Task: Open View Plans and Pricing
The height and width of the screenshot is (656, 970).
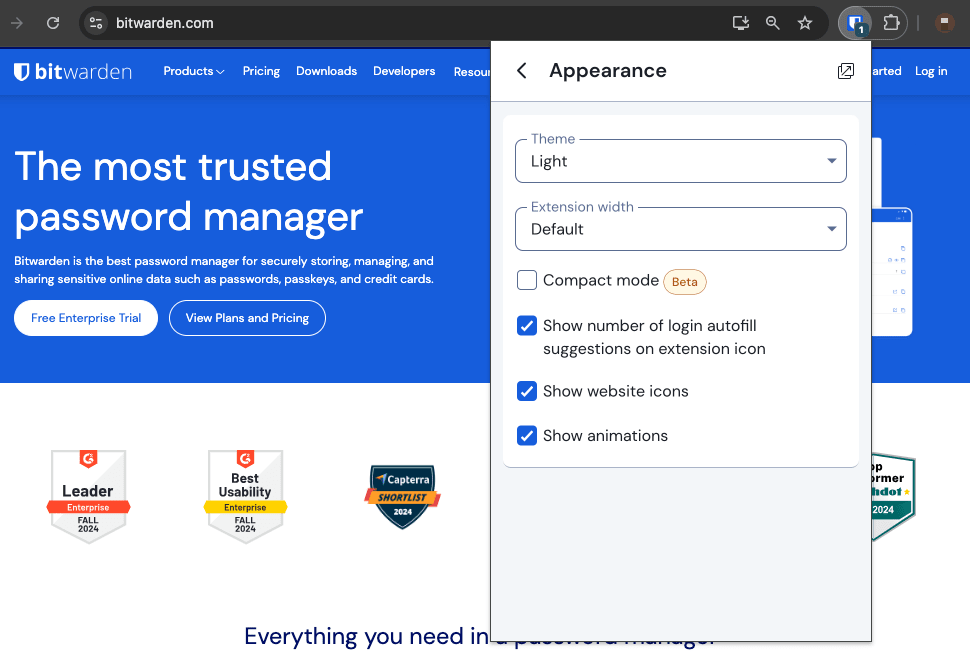Action: click(x=247, y=318)
